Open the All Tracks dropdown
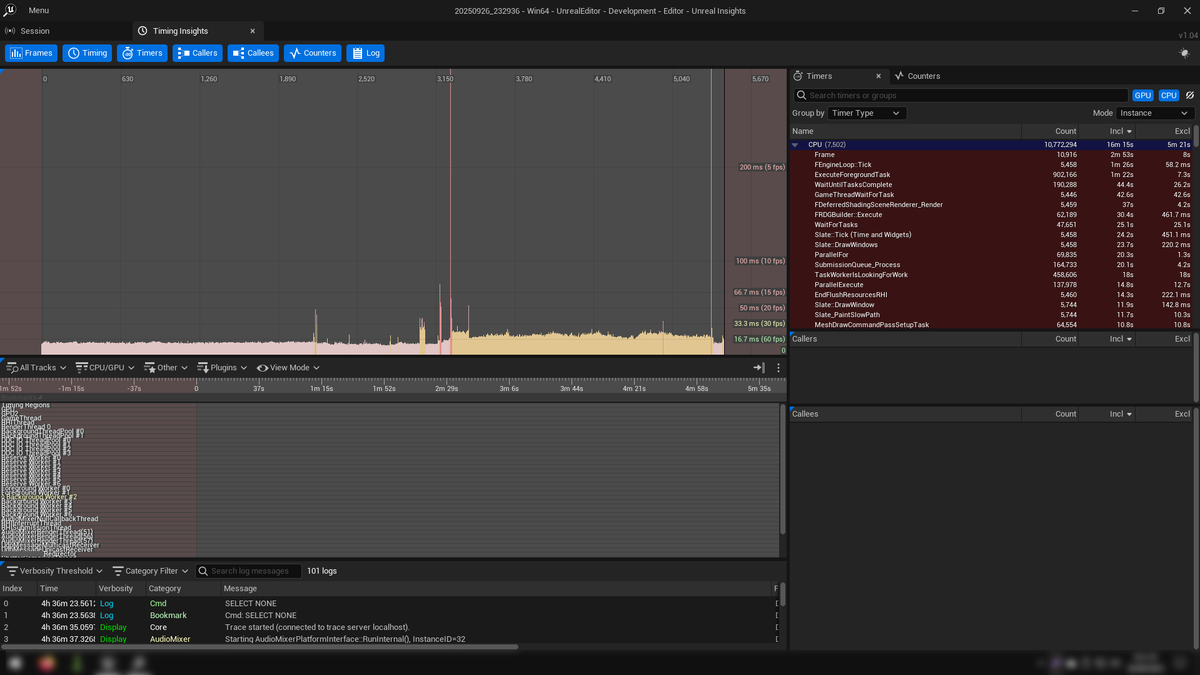This screenshot has height=675, width=1200. click(36, 368)
